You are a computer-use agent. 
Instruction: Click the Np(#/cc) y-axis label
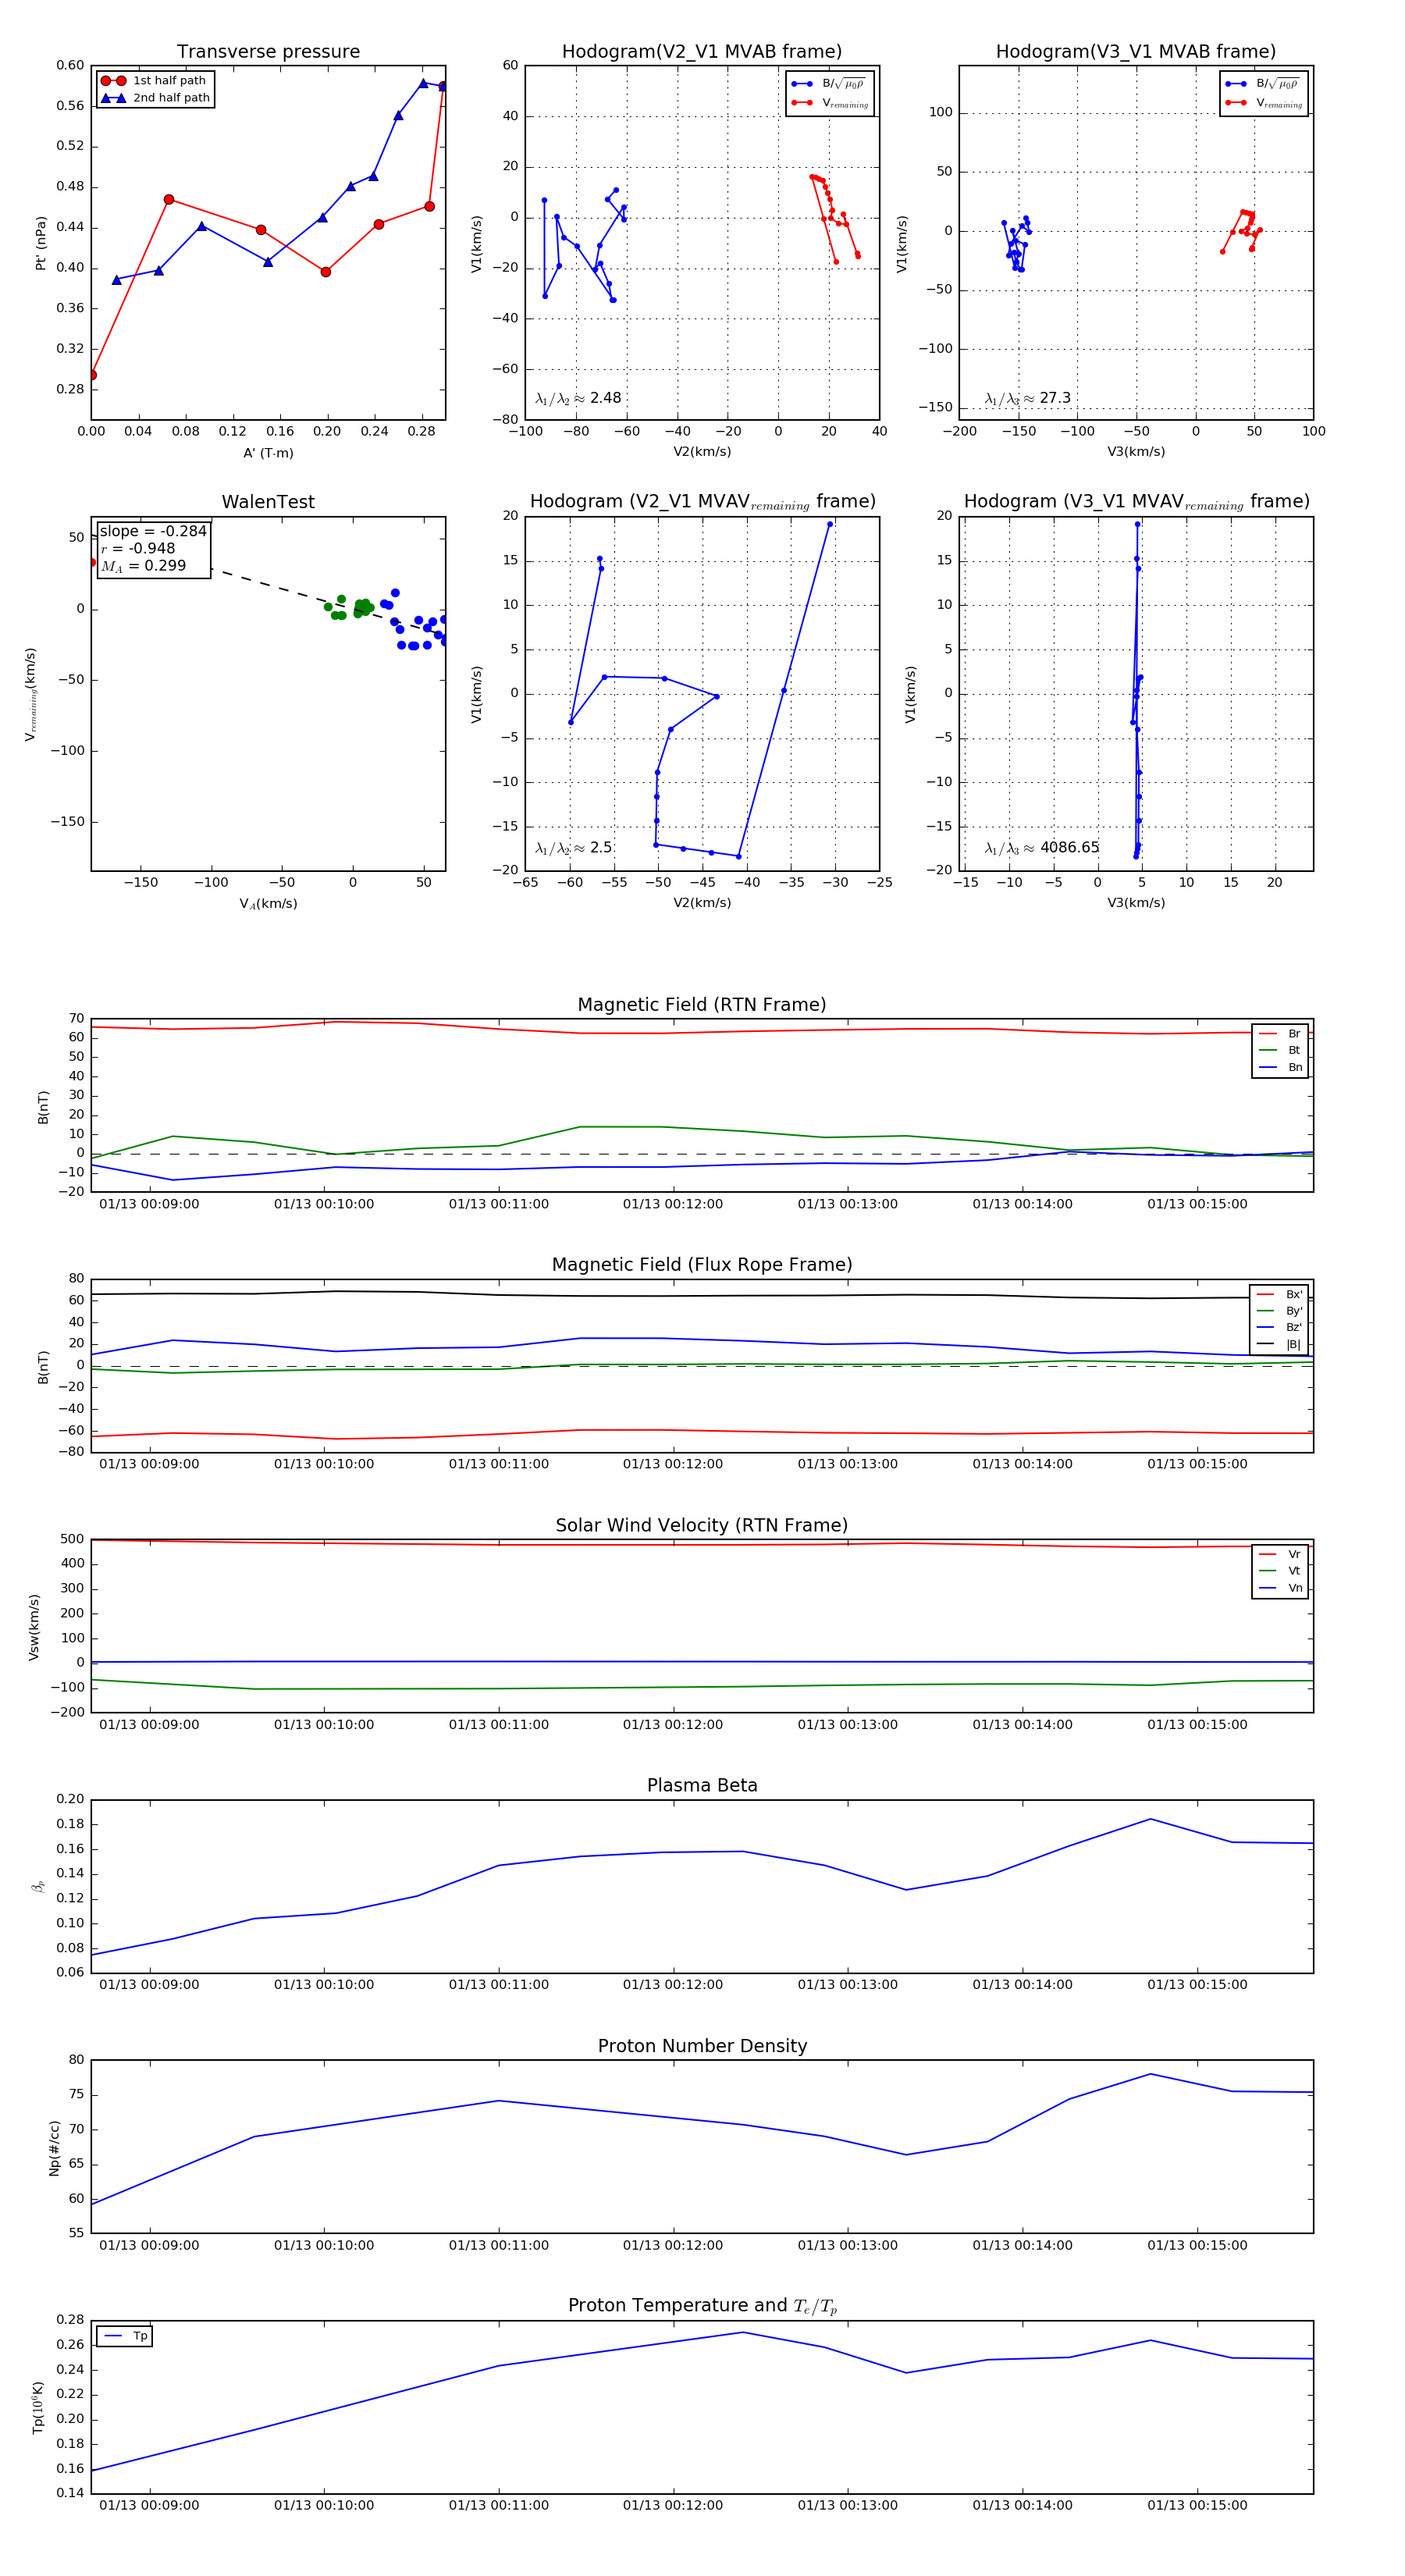(x=54, y=2148)
